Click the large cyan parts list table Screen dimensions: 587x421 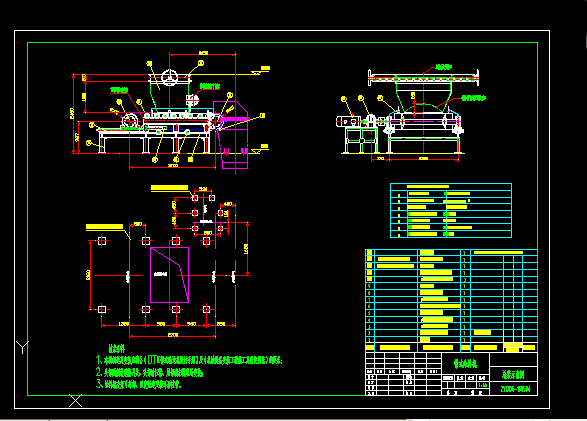(x=451, y=301)
